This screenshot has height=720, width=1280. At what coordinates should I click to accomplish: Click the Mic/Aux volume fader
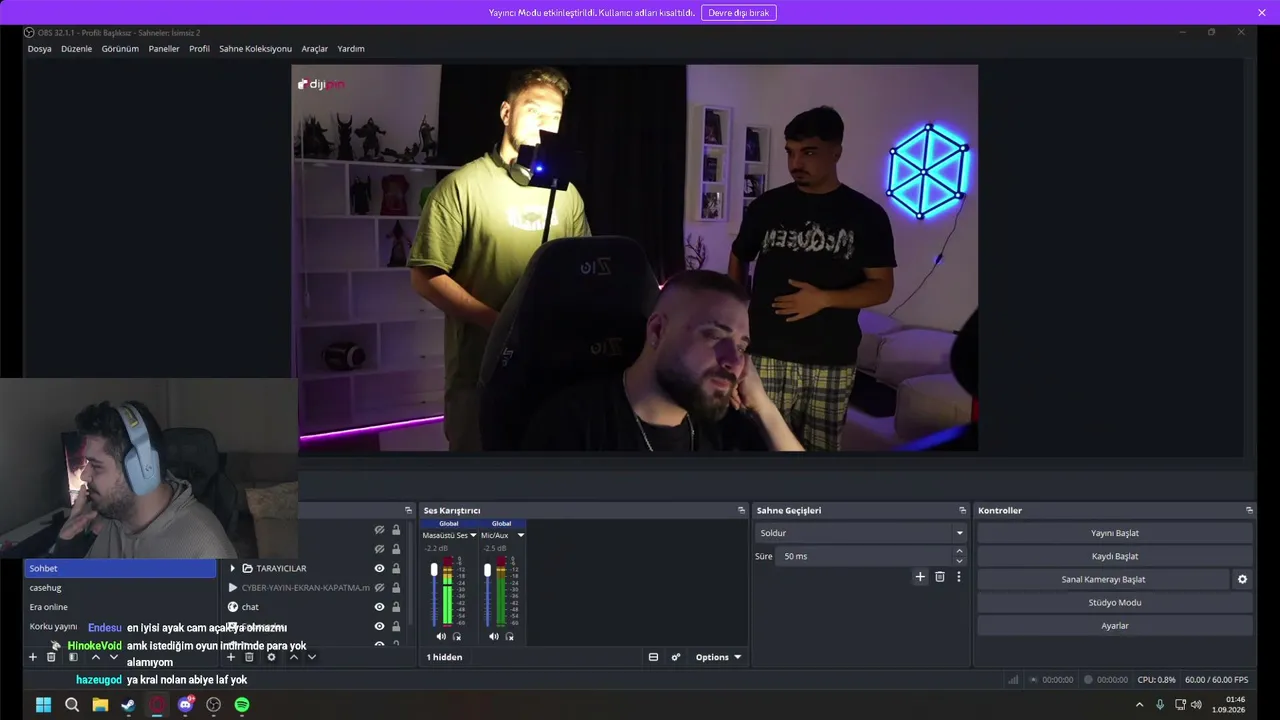click(487, 570)
